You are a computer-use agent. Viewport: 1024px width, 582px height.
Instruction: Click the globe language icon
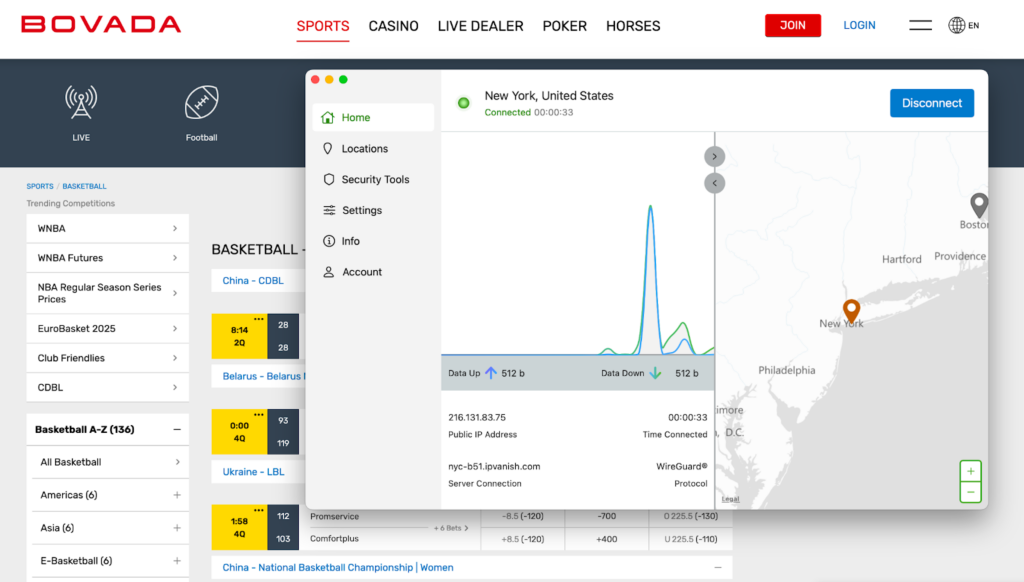tap(957, 25)
